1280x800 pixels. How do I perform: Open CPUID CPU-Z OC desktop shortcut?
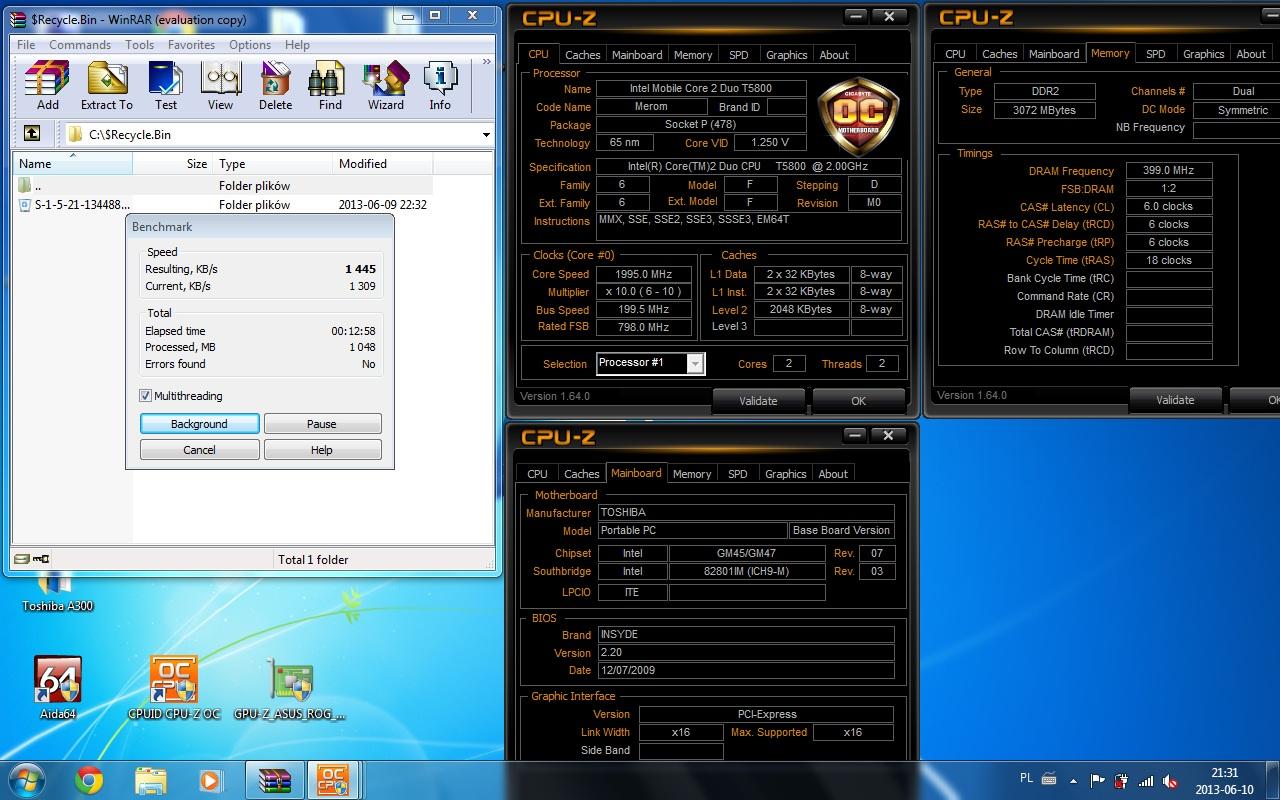tap(174, 688)
